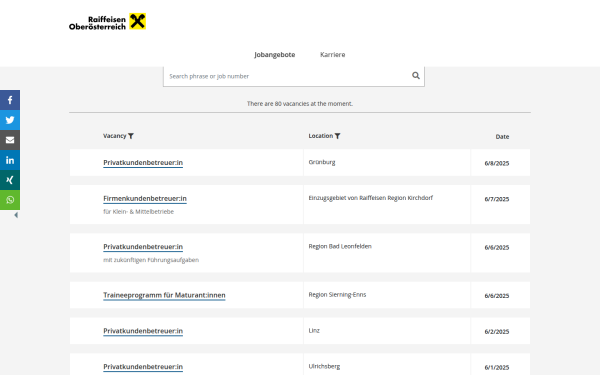This screenshot has width=600, height=375.
Task: Click date 6/1/2025
Action: [x=497, y=367]
